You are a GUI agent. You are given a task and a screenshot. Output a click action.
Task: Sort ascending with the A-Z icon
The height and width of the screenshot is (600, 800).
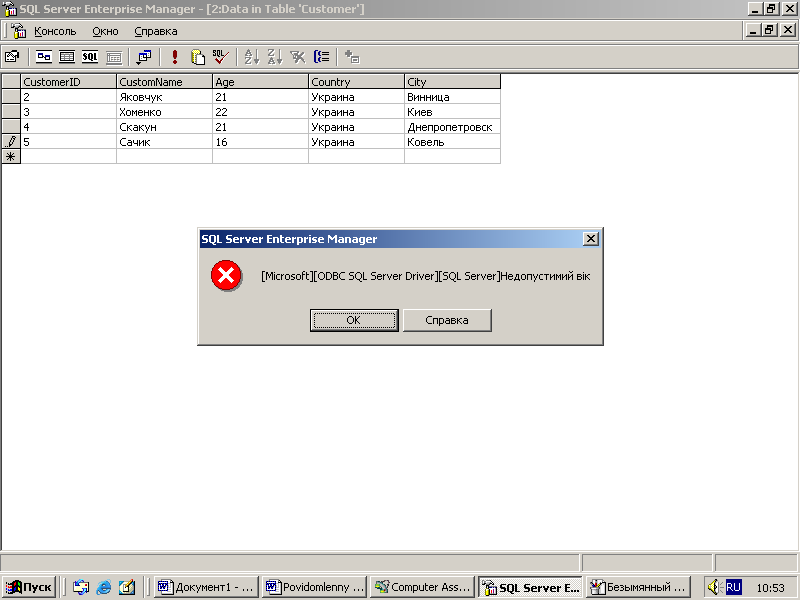252,57
